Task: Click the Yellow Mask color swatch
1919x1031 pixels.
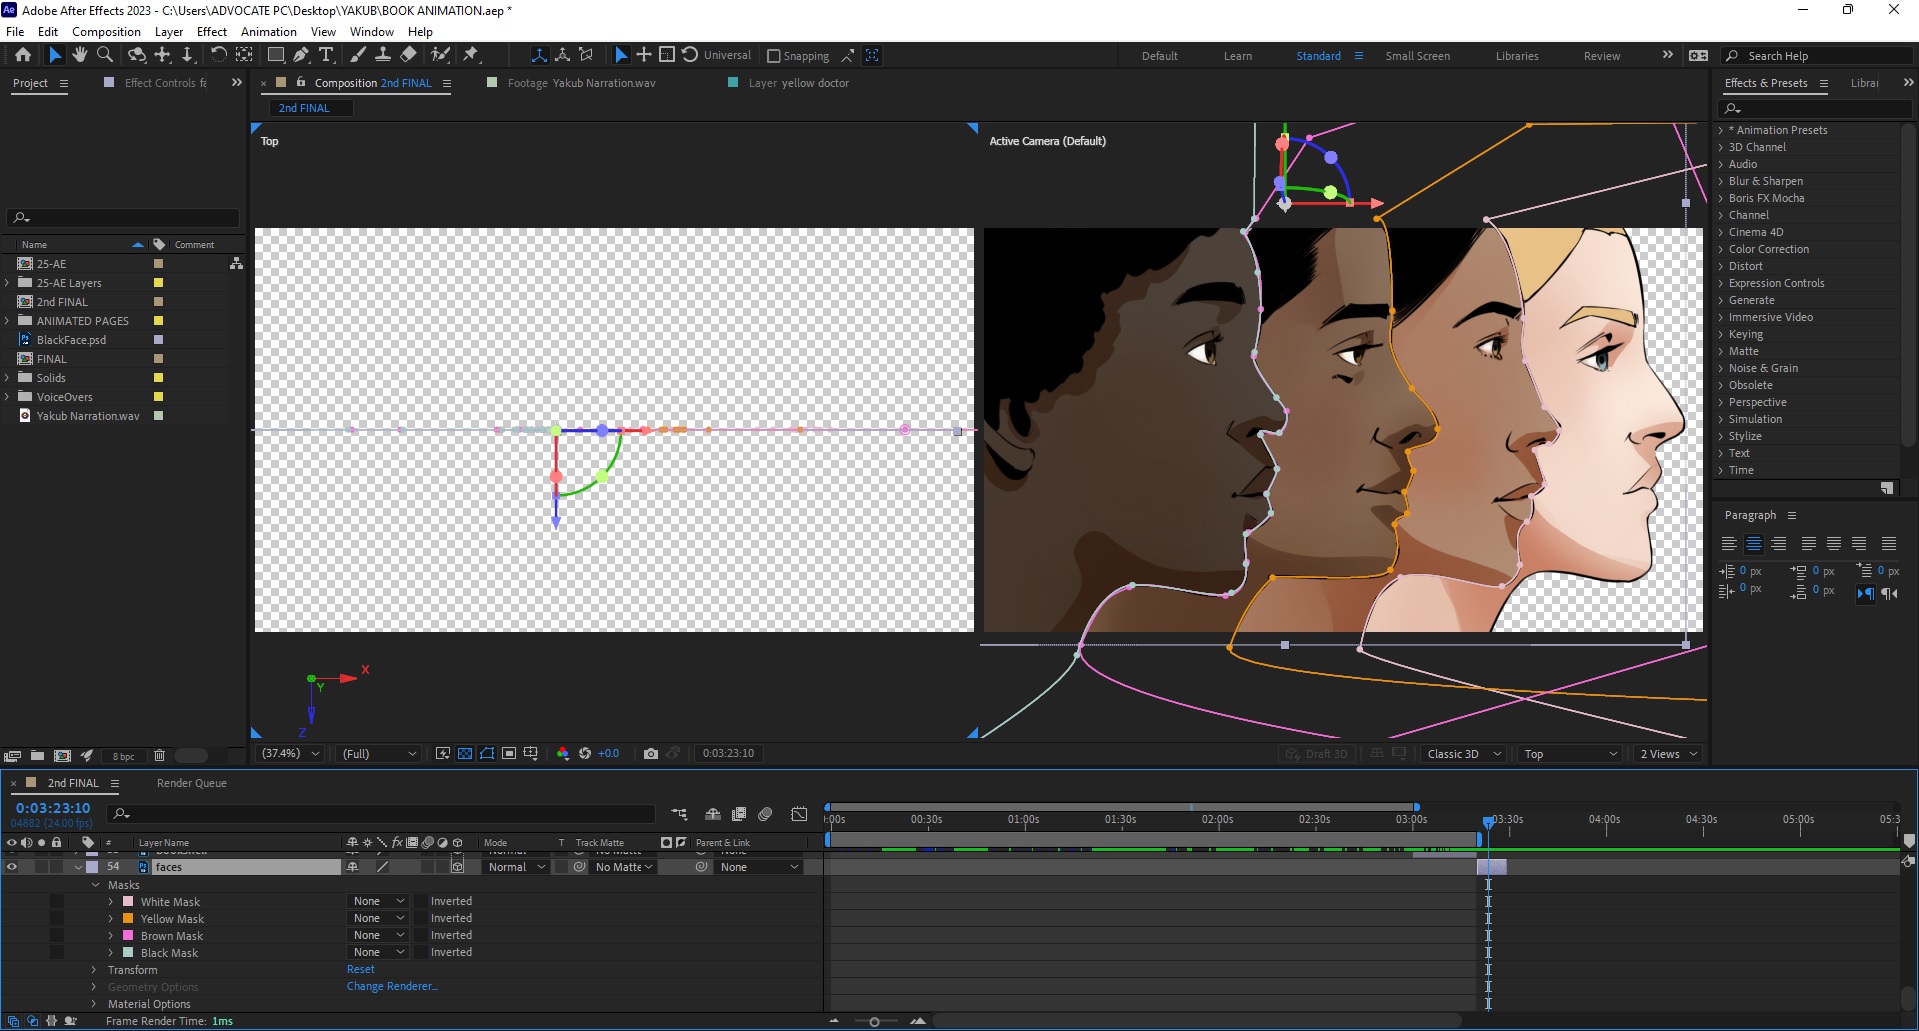Action: (129, 918)
